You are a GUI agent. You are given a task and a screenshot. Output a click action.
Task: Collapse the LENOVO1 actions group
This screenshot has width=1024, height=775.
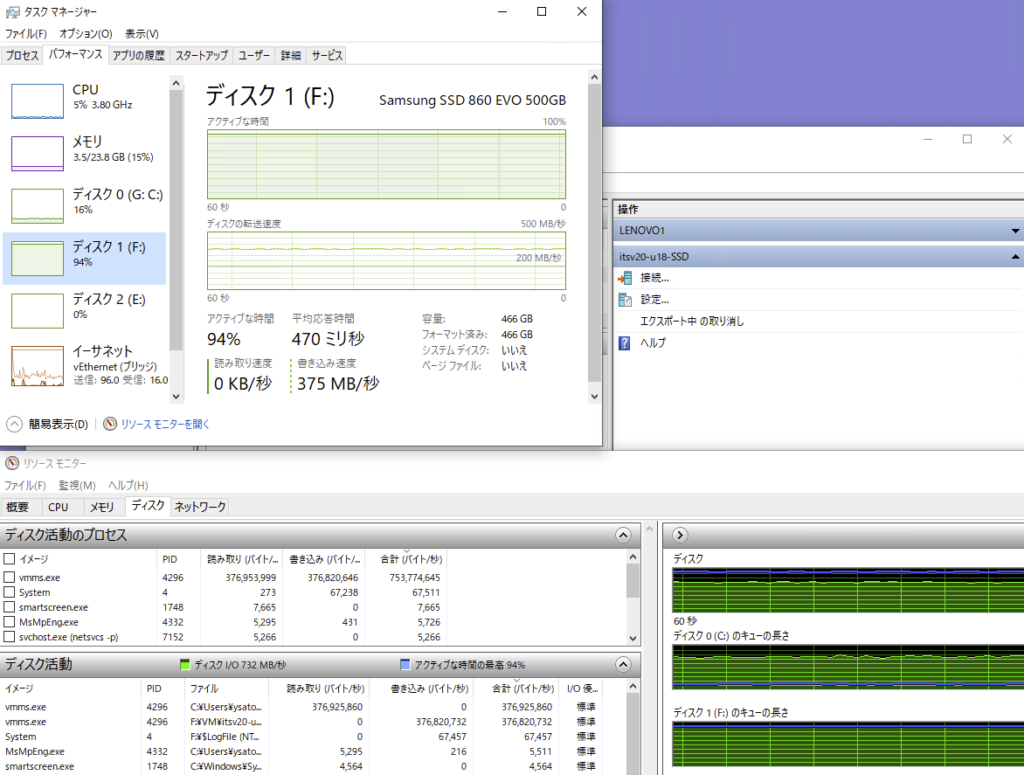(x=1016, y=230)
